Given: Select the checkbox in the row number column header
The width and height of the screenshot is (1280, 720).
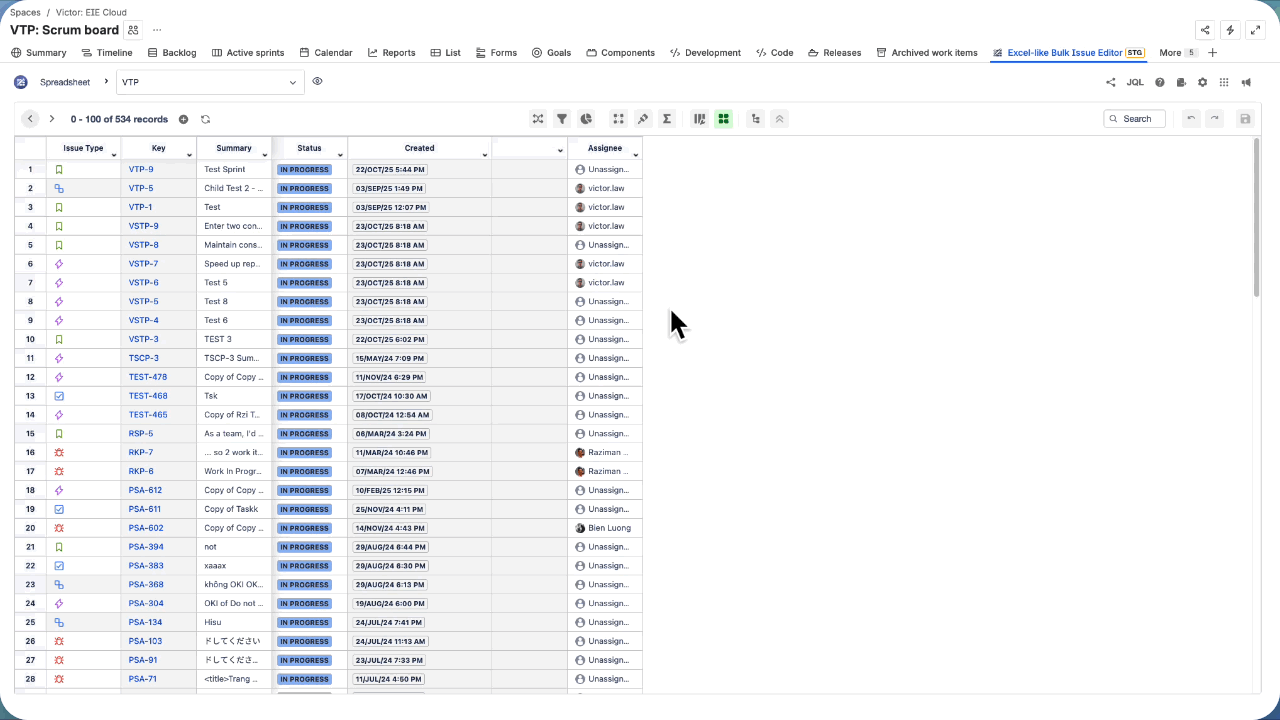Looking at the screenshot, I should point(29,148).
